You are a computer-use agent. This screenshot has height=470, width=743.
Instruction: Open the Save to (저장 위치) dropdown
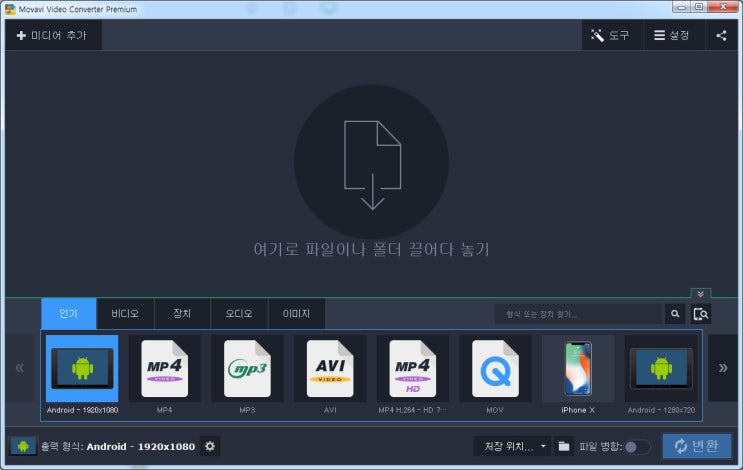pos(512,446)
